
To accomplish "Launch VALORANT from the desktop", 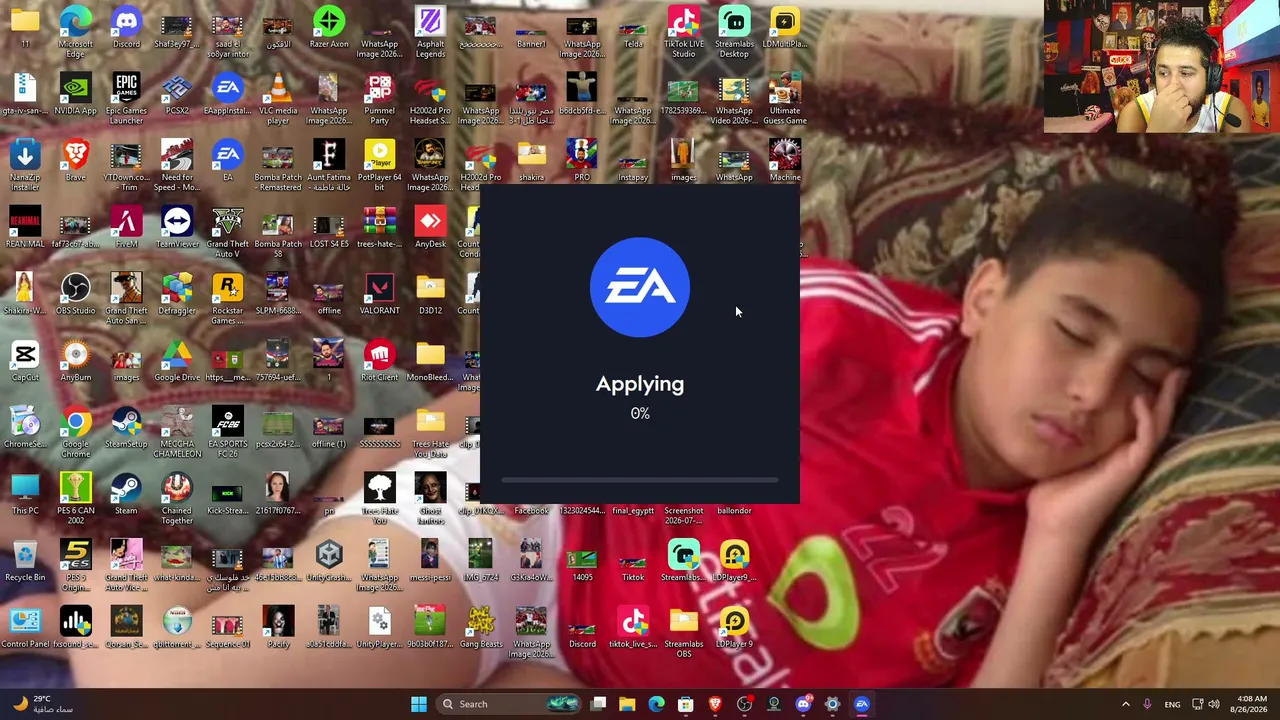I will [379, 295].
